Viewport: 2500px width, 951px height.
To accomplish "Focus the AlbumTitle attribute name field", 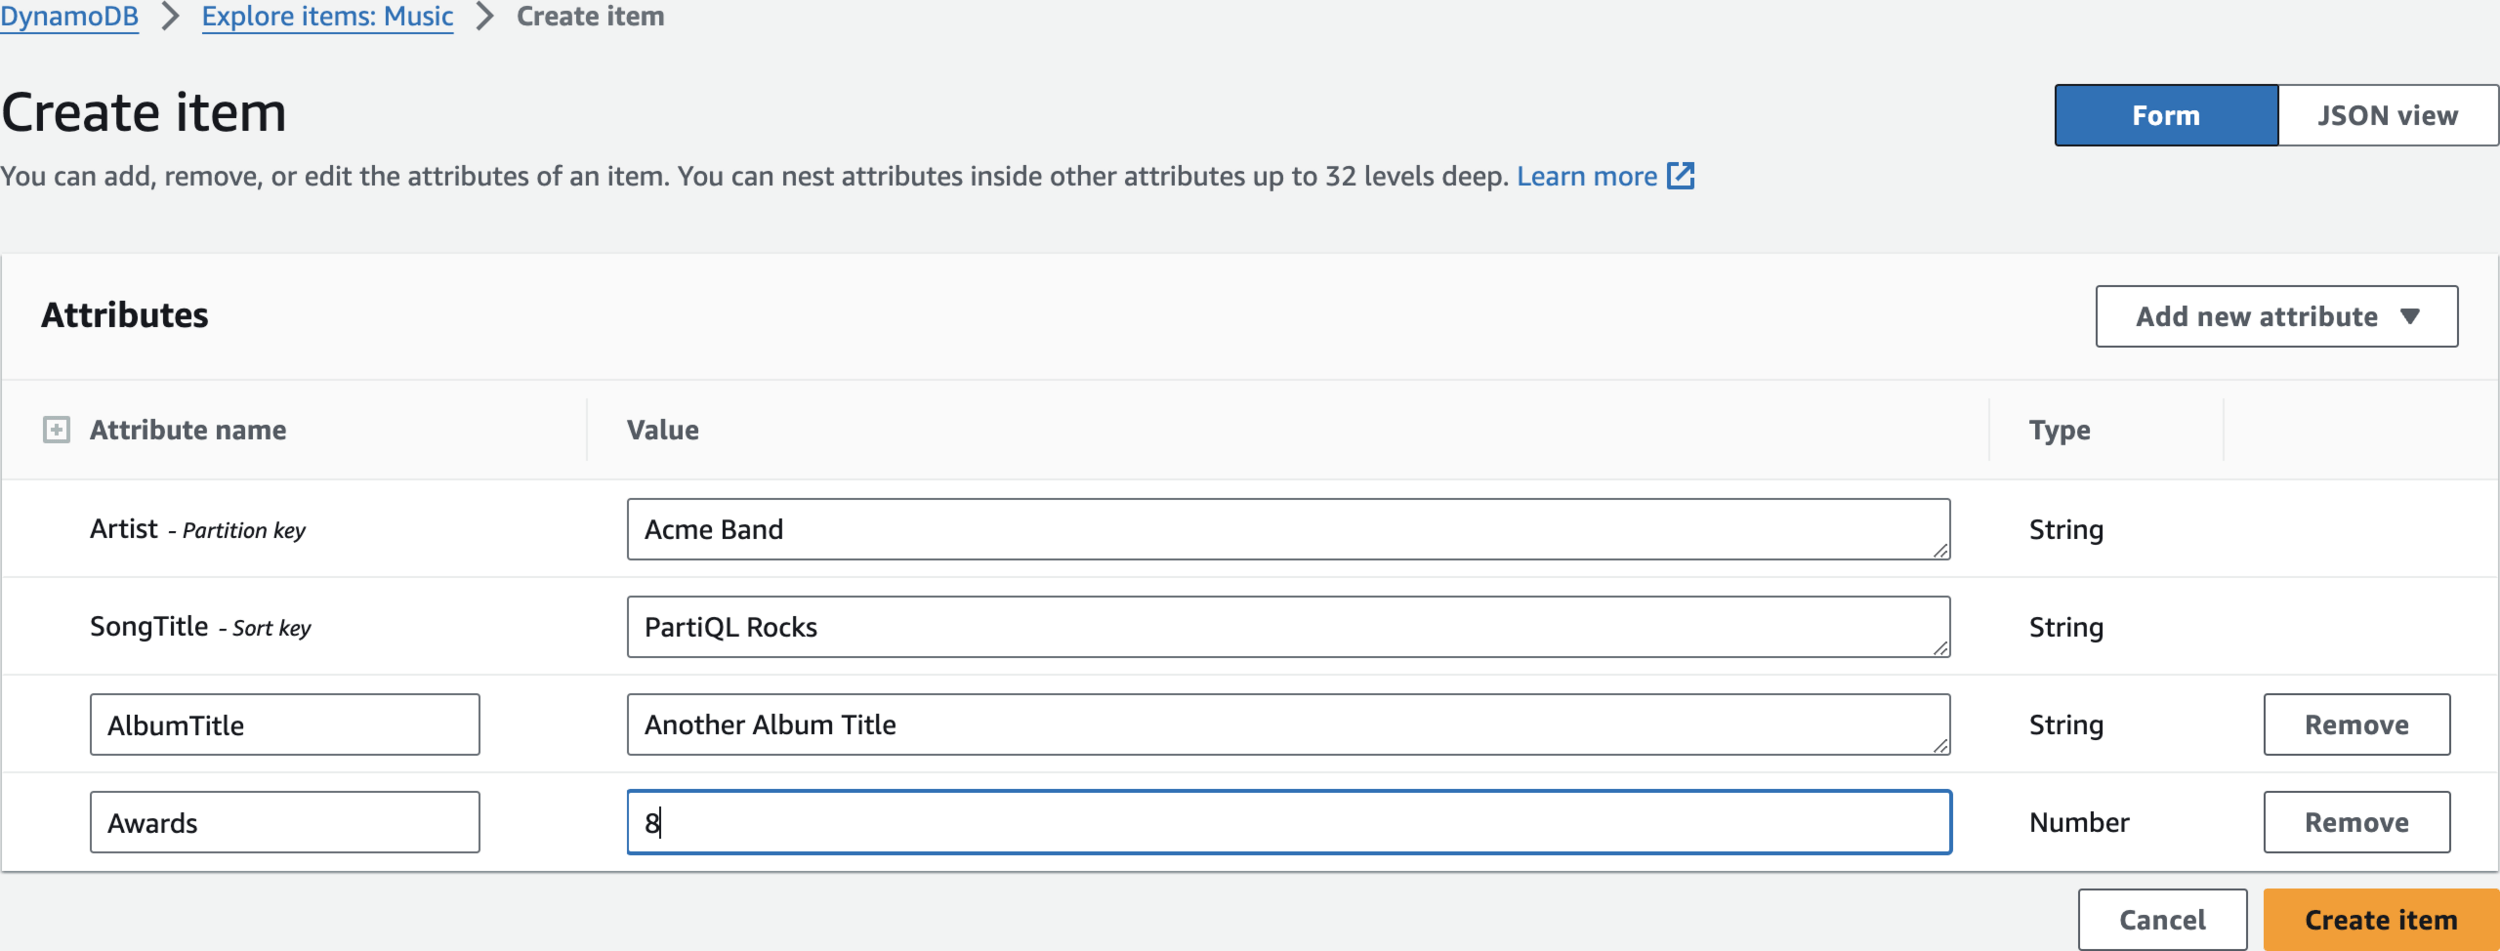I will (x=285, y=725).
